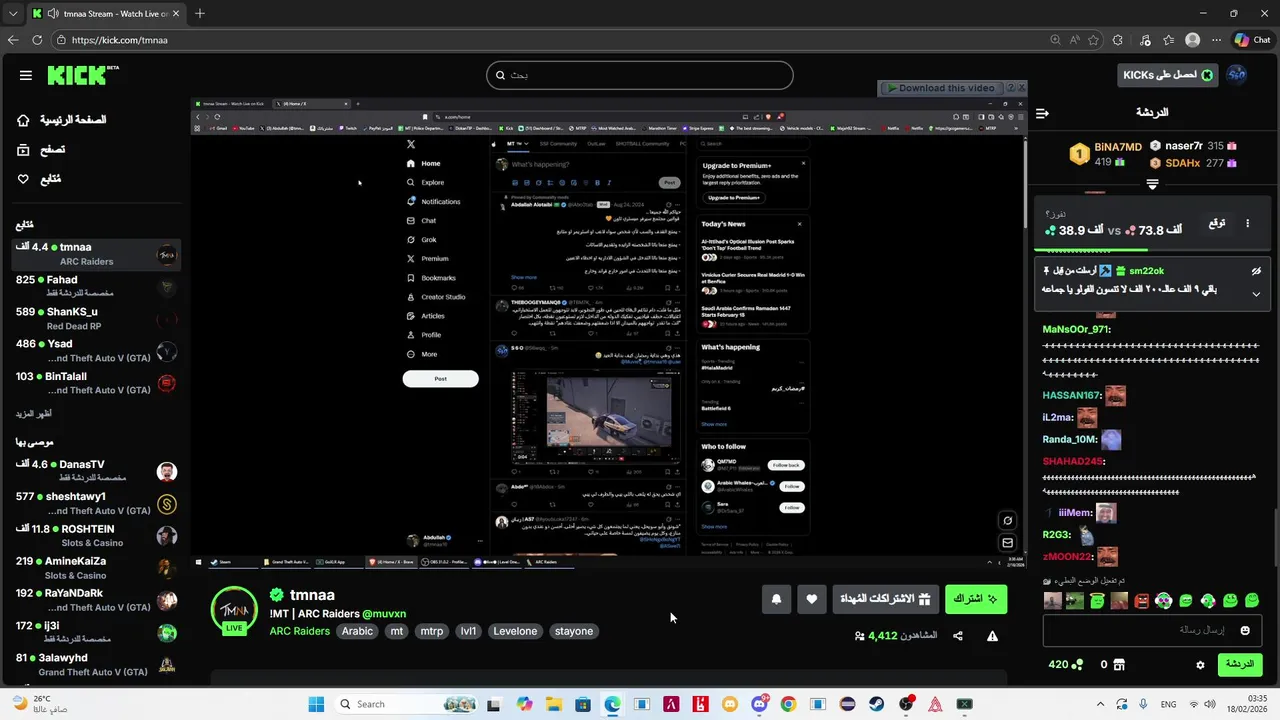The height and width of the screenshot is (720, 1280).
Task: Click the notification bell under the stream
Action: pos(776,599)
